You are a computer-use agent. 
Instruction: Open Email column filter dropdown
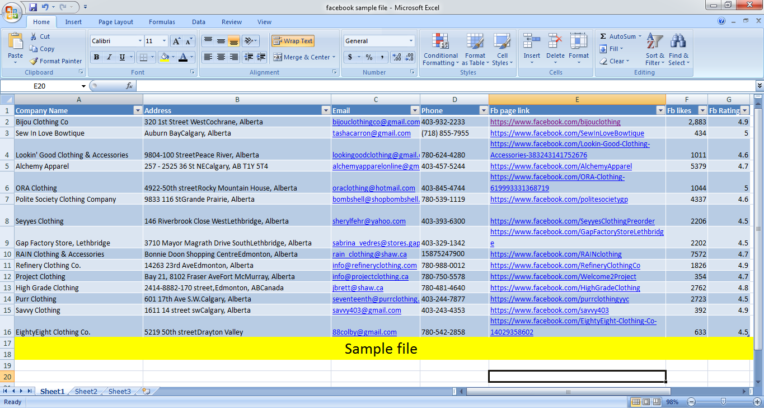pos(415,111)
